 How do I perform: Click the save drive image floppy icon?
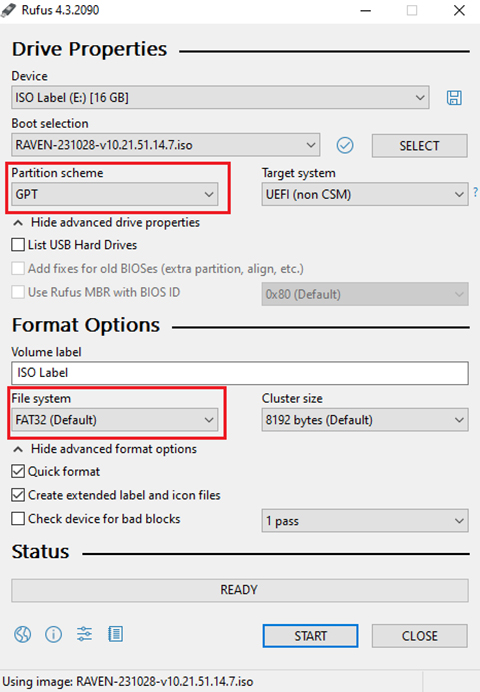[454, 98]
